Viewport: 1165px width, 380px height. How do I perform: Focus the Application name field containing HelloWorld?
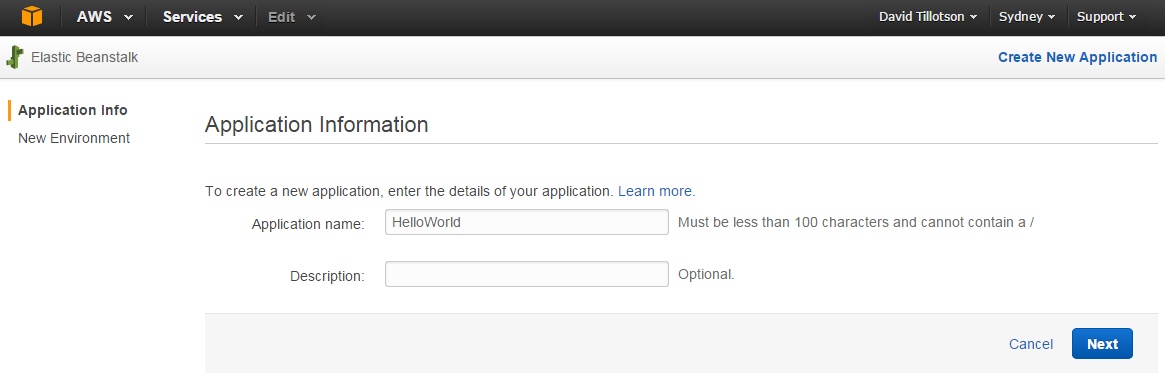coord(527,222)
